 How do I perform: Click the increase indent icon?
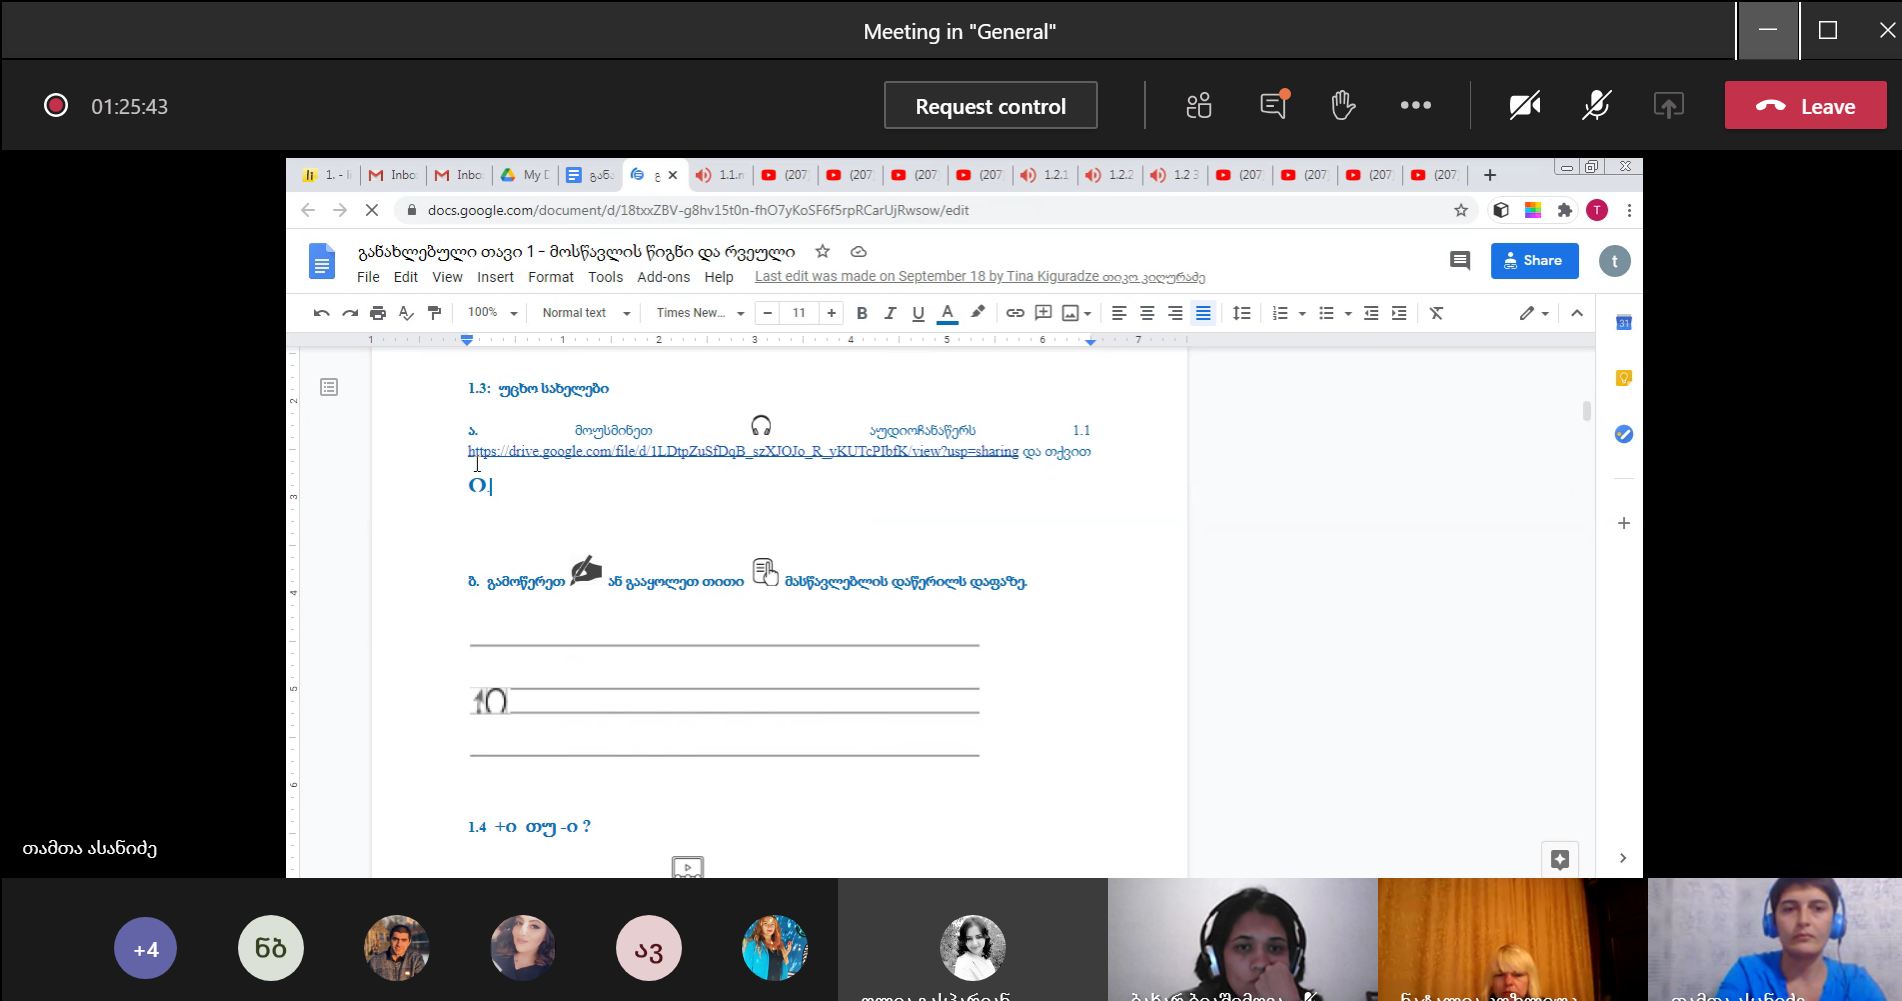pyautogui.click(x=1399, y=313)
